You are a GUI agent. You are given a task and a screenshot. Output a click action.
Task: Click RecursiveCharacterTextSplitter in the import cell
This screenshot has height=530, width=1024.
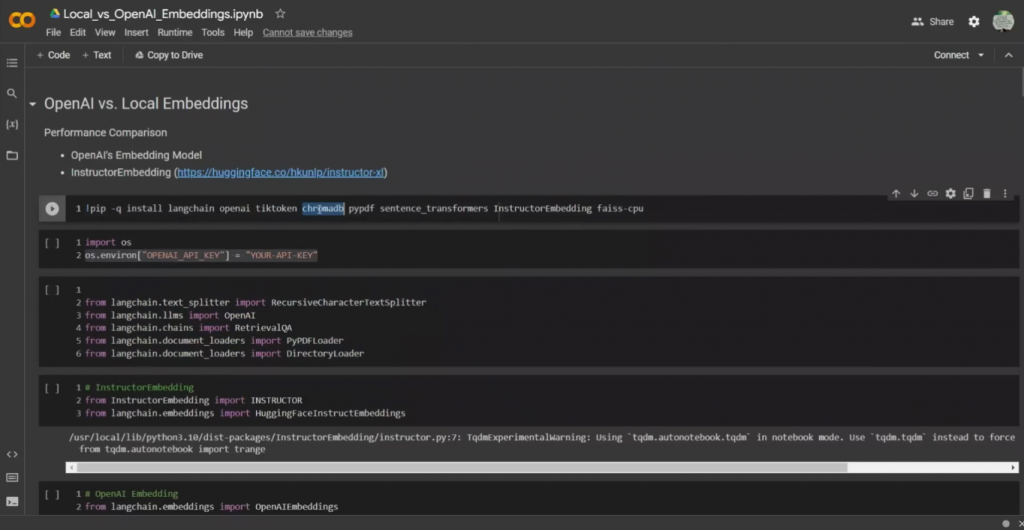point(348,303)
